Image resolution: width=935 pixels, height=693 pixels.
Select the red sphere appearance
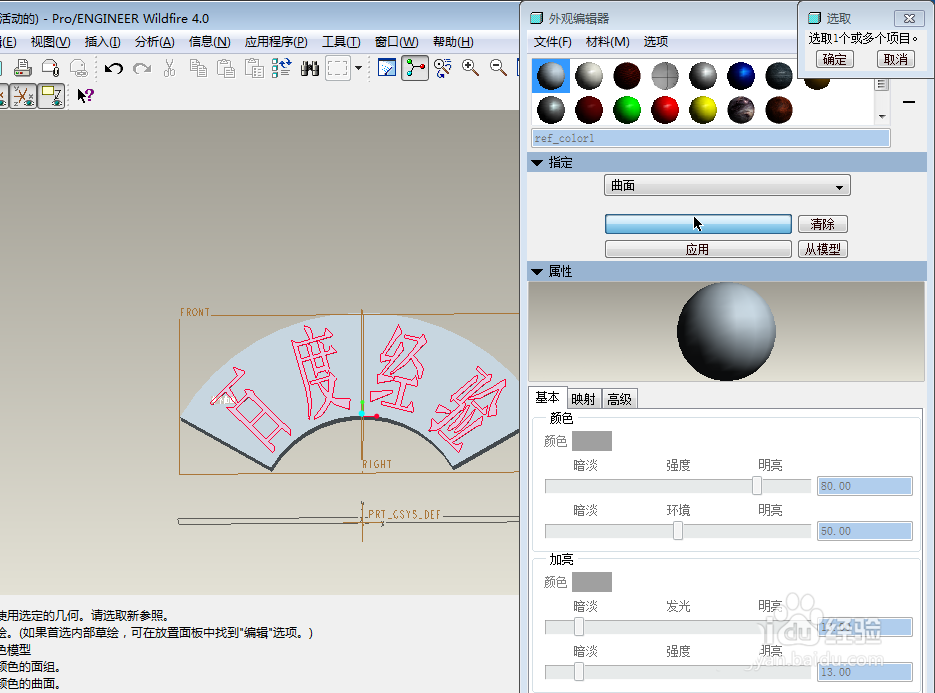click(x=665, y=110)
